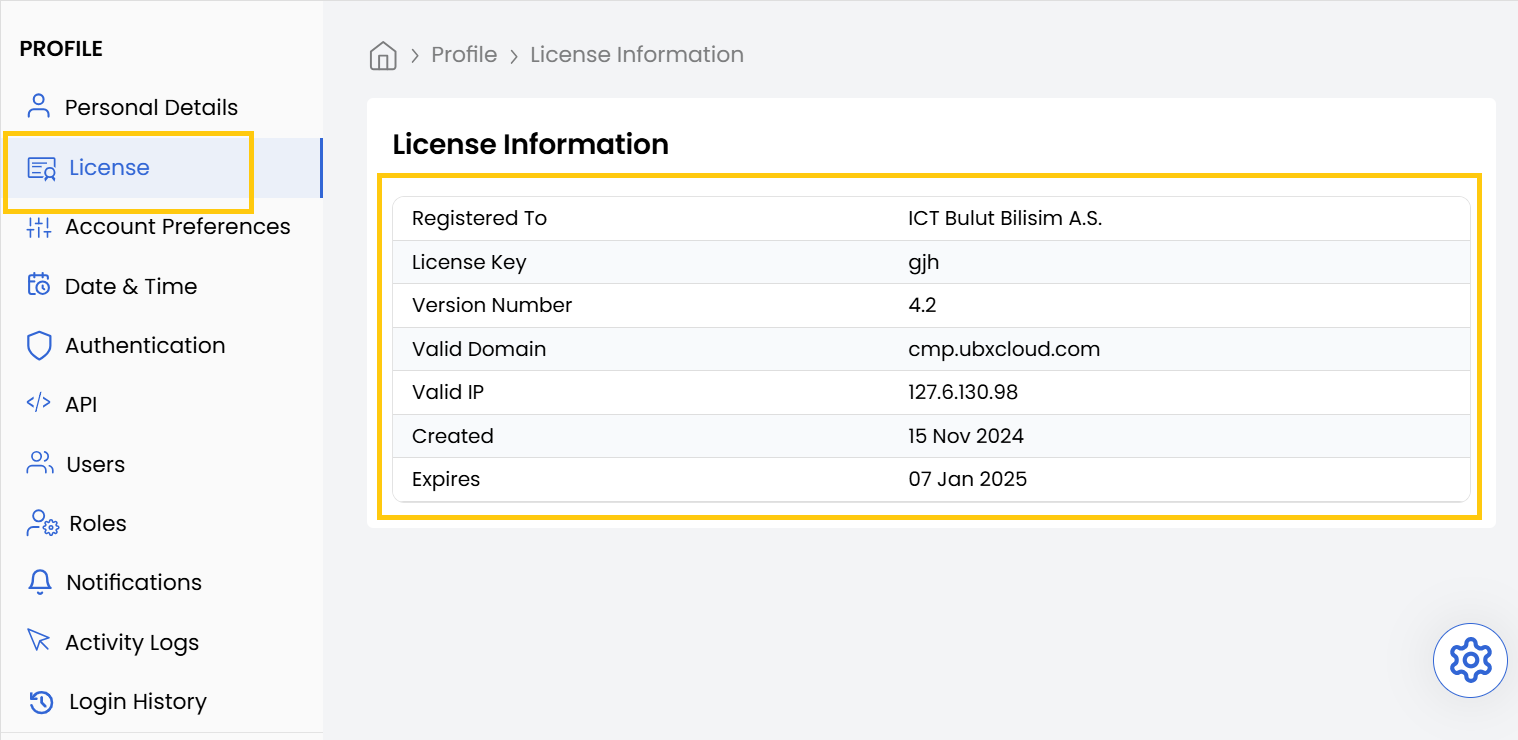Click the Date & Time calendar icon
1518x740 pixels.
click(38, 286)
